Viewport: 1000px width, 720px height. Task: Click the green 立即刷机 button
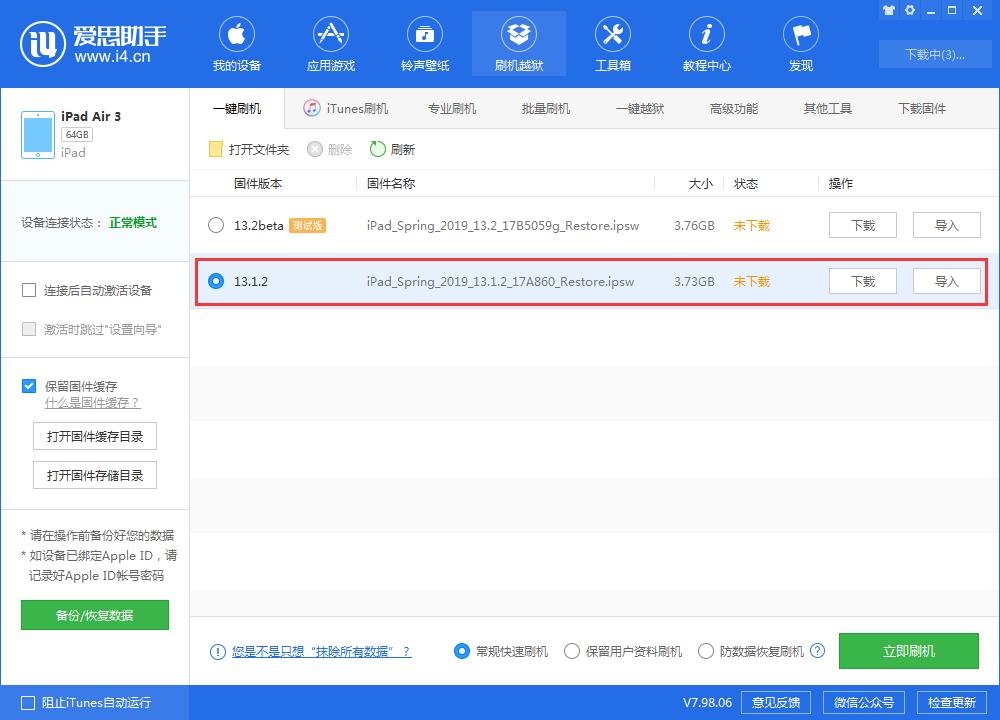(909, 651)
